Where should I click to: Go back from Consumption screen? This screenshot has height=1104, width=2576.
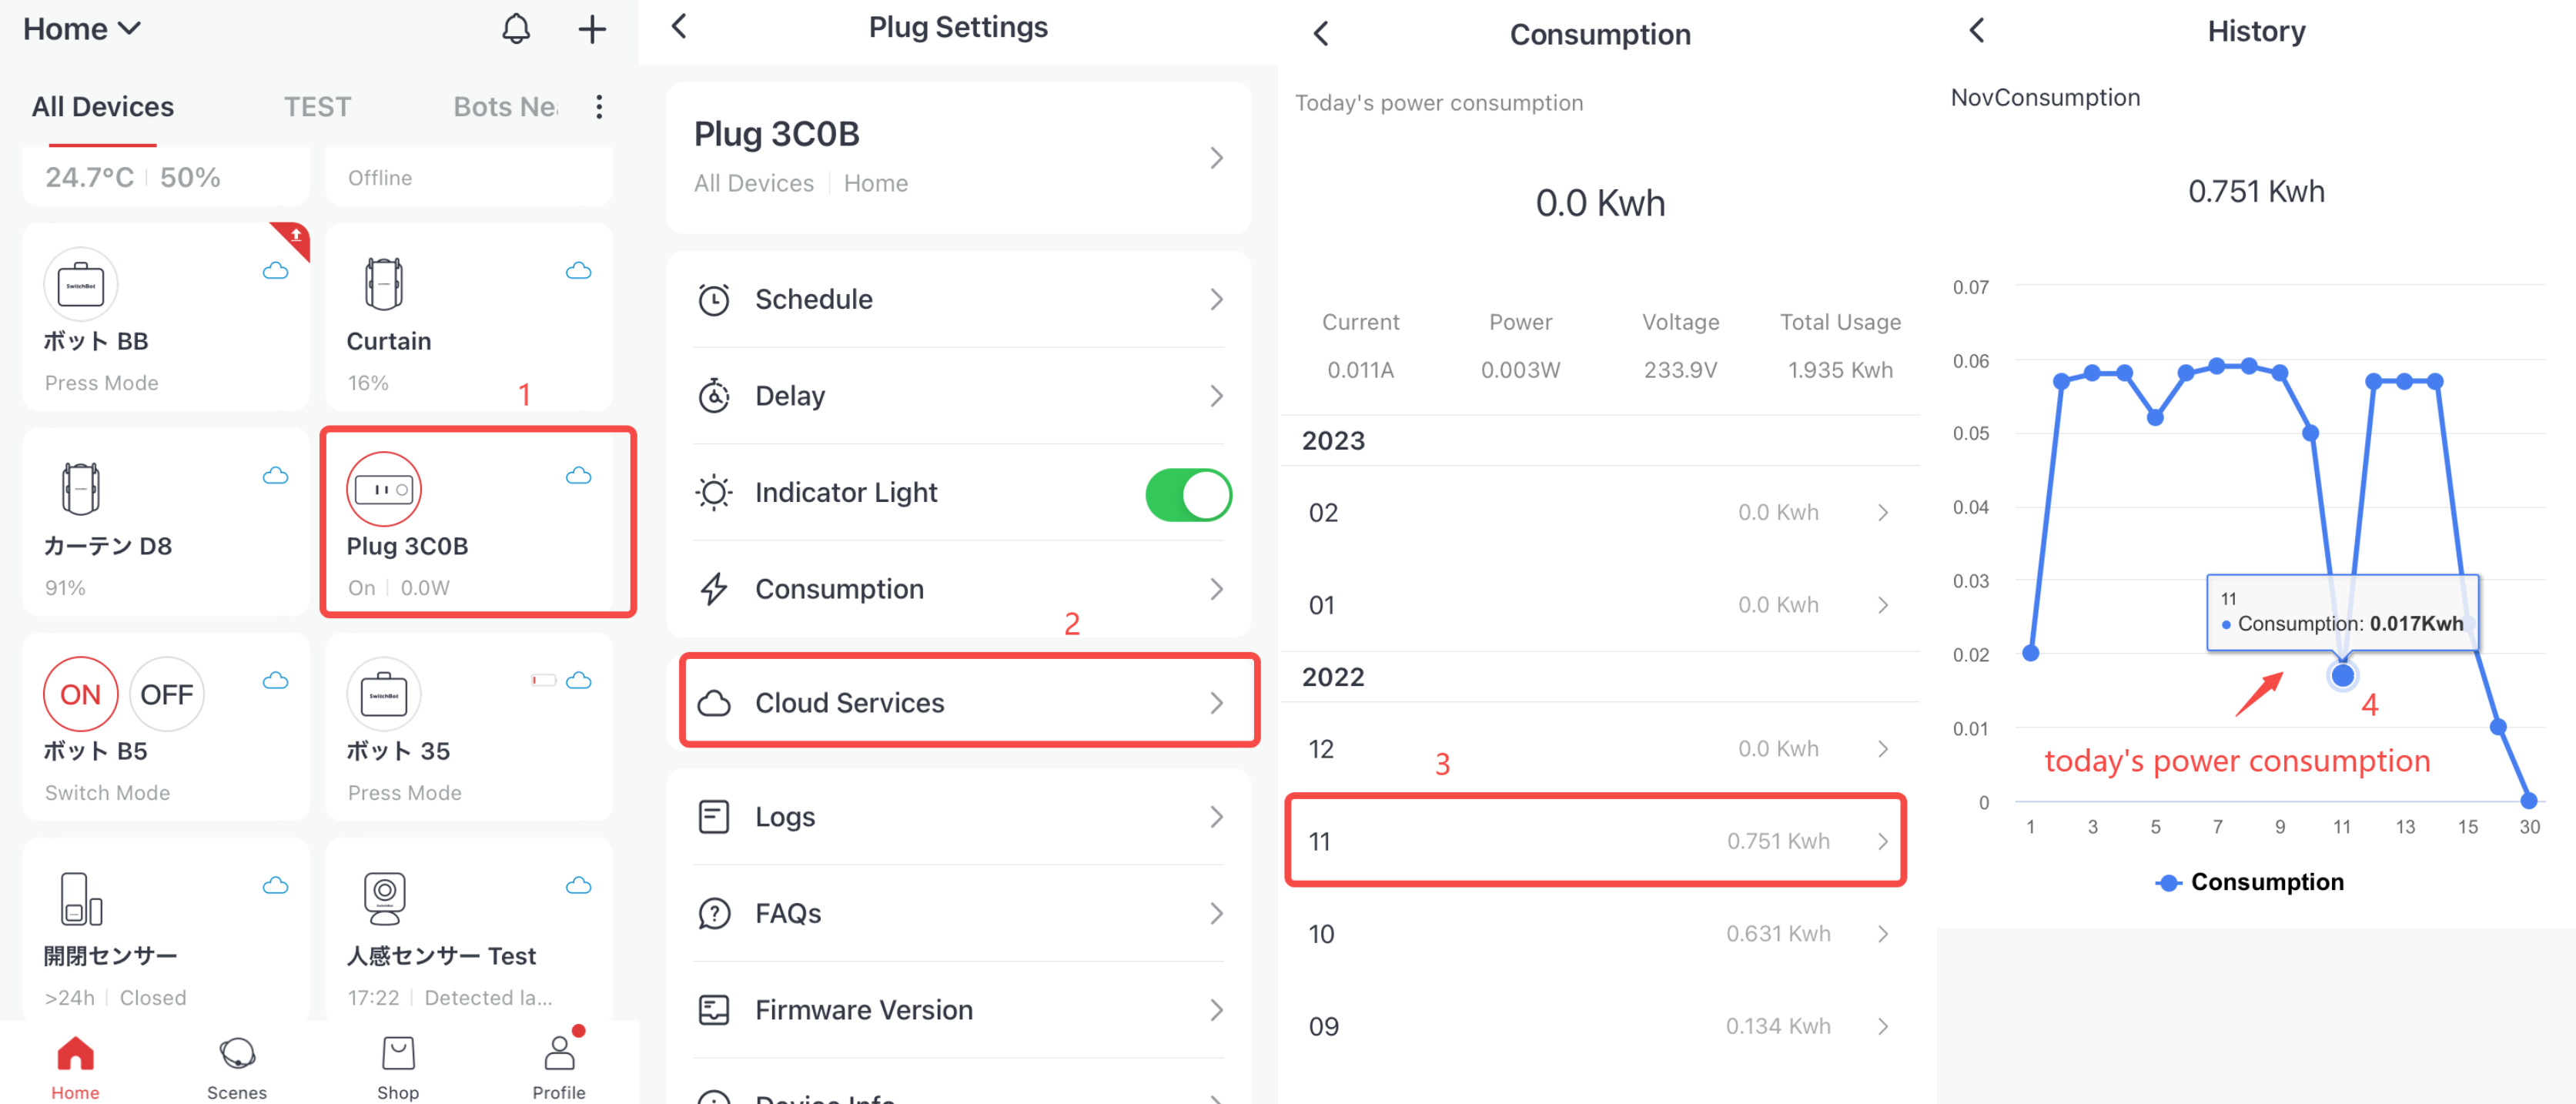(x=1321, y=34)
